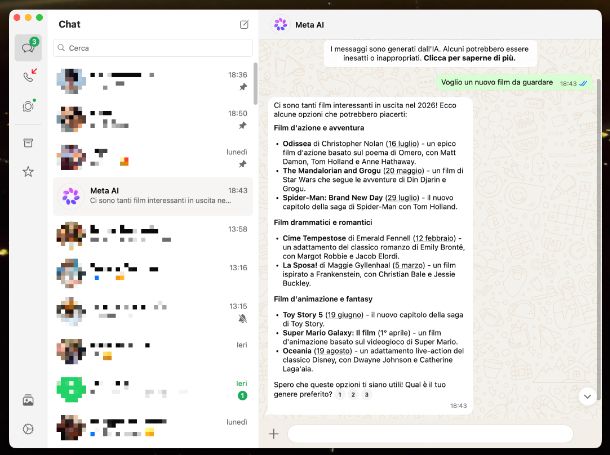The image size is (610, 455).
Task: Click the Meta AI avatar in chat list
Action: (71, 196)
